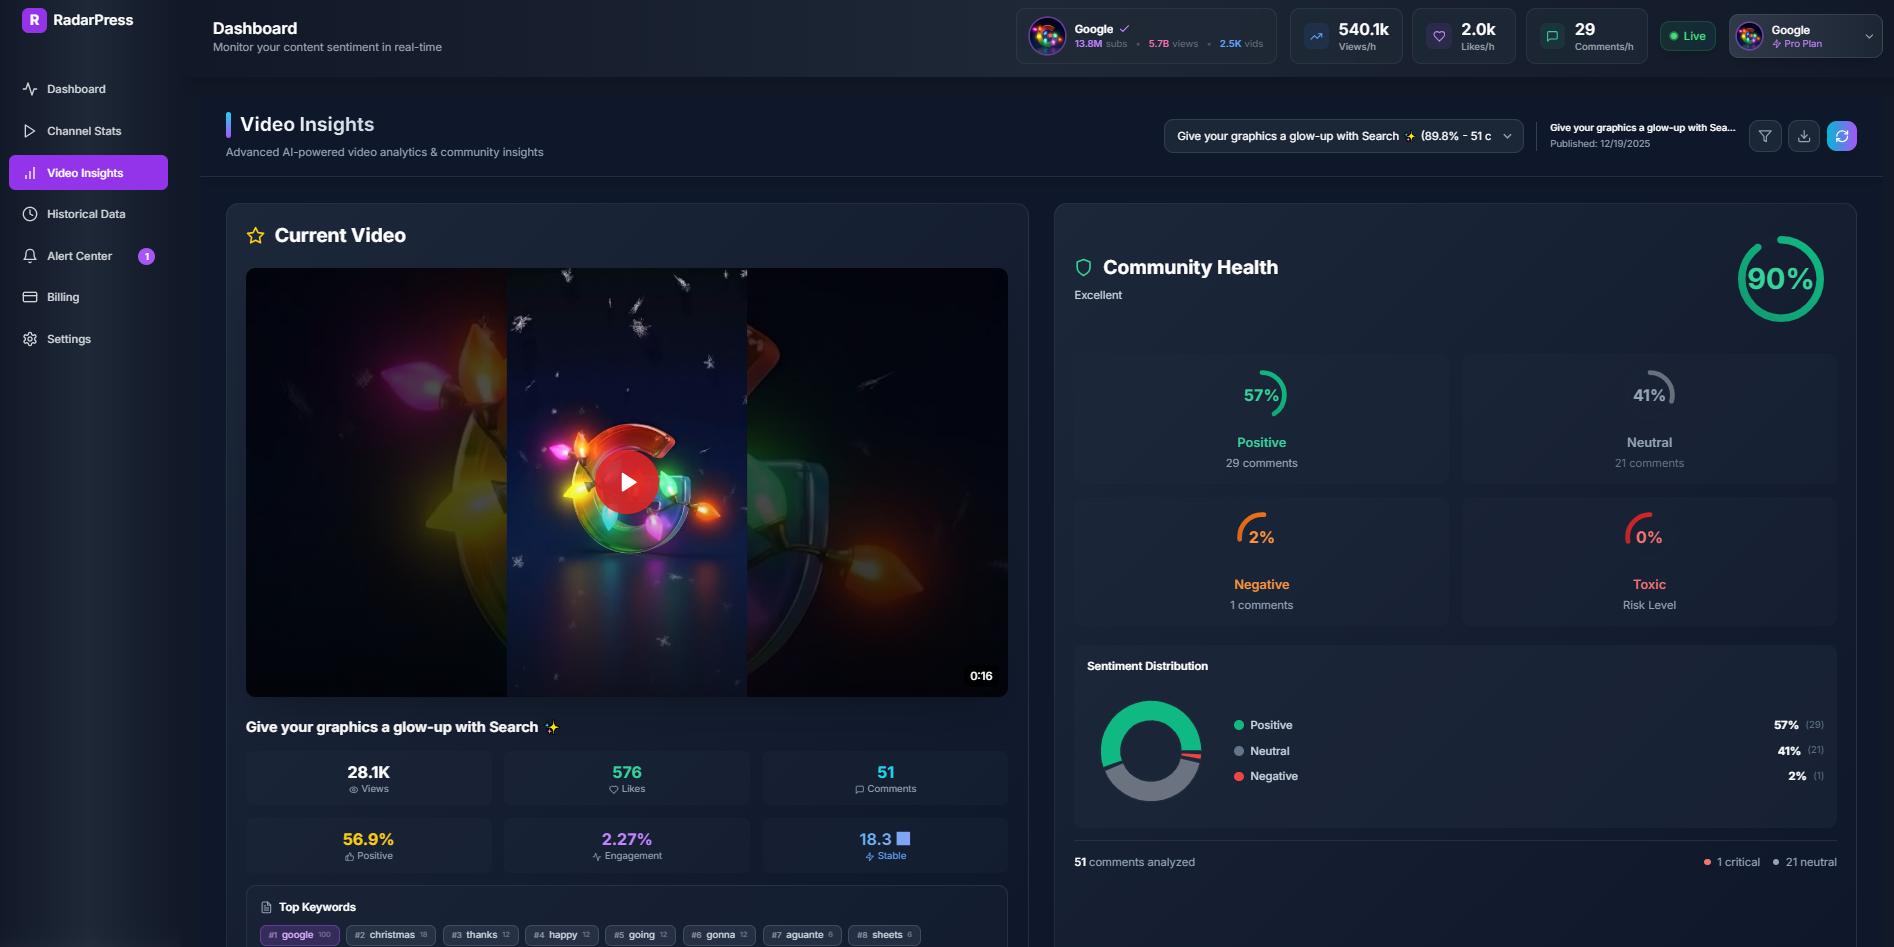Image resolution: width=1894 pixels, height=947 pixels.
Task: Select Dashboard in the left navigation
Action: coord(75,88)
